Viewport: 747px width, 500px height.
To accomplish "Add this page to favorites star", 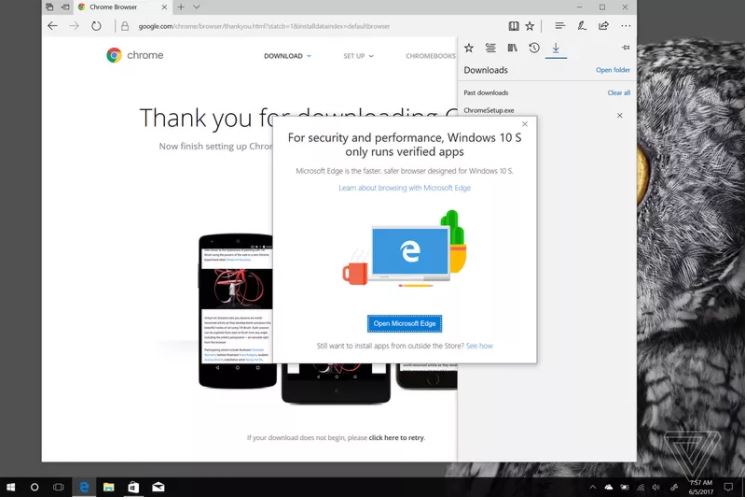I will pyautogui.click(x=530, y=26).
